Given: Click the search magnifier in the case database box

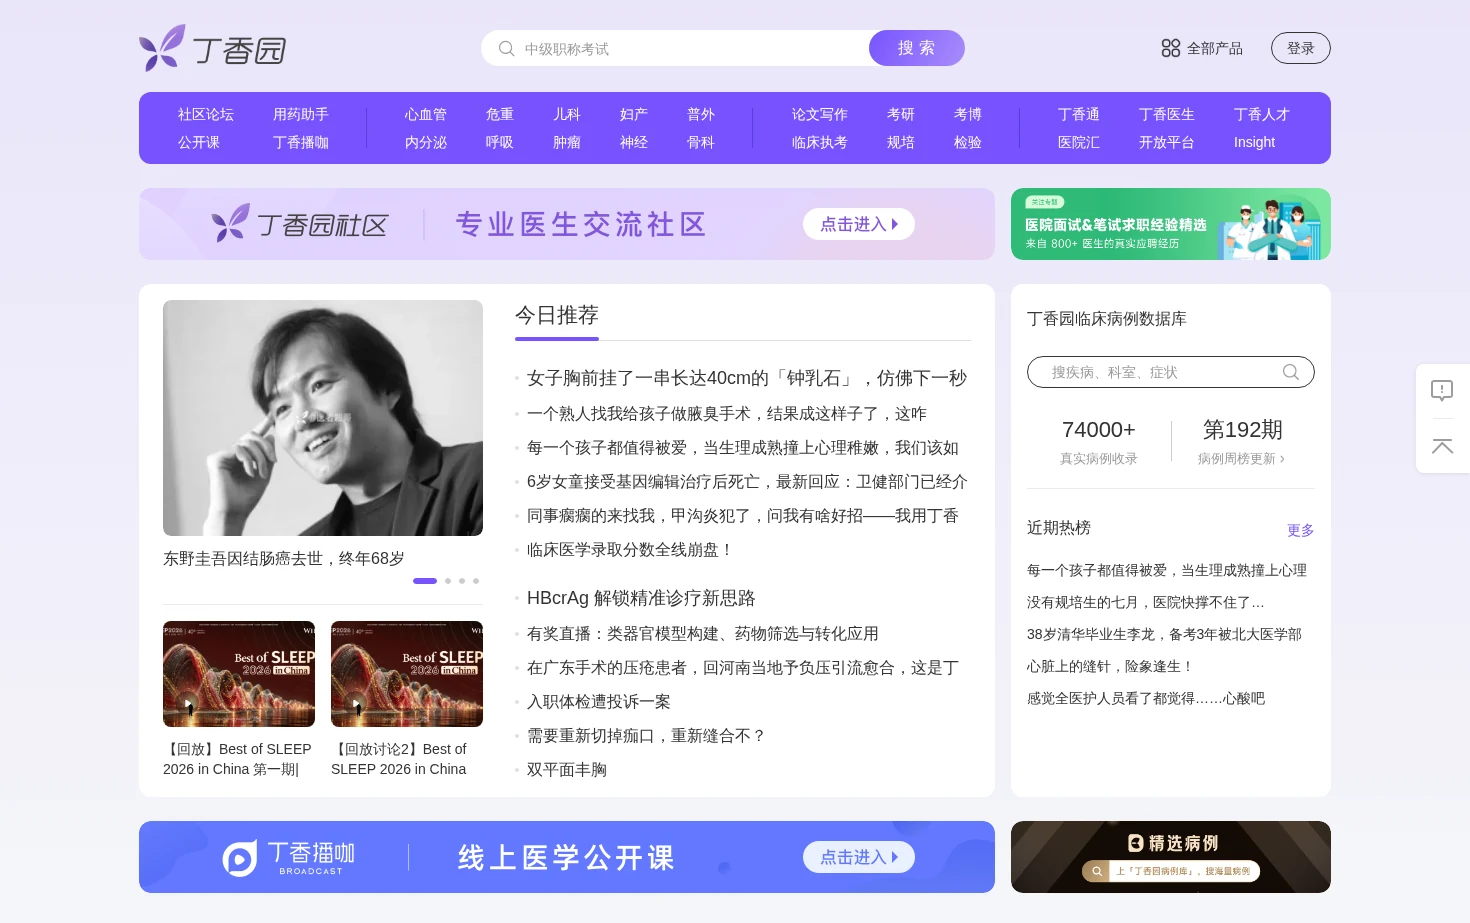Looking at the screenshot, I should tap(1291, 372).
